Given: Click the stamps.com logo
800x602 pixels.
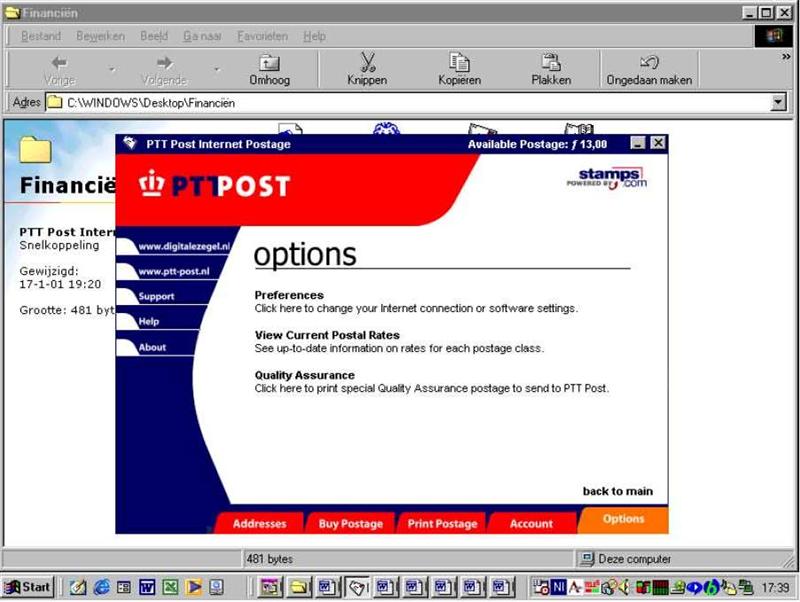Looking at the screenshot, I should [x=607, y=178].
